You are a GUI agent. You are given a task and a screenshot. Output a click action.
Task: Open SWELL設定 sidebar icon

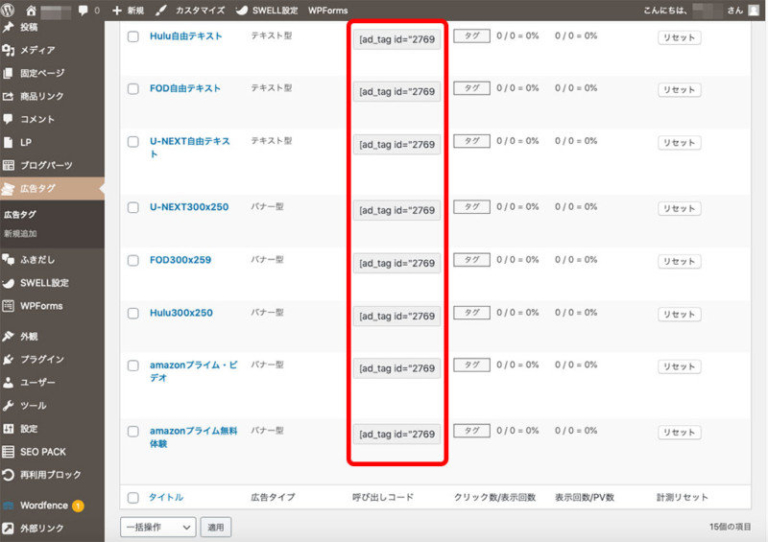(8, 283)
